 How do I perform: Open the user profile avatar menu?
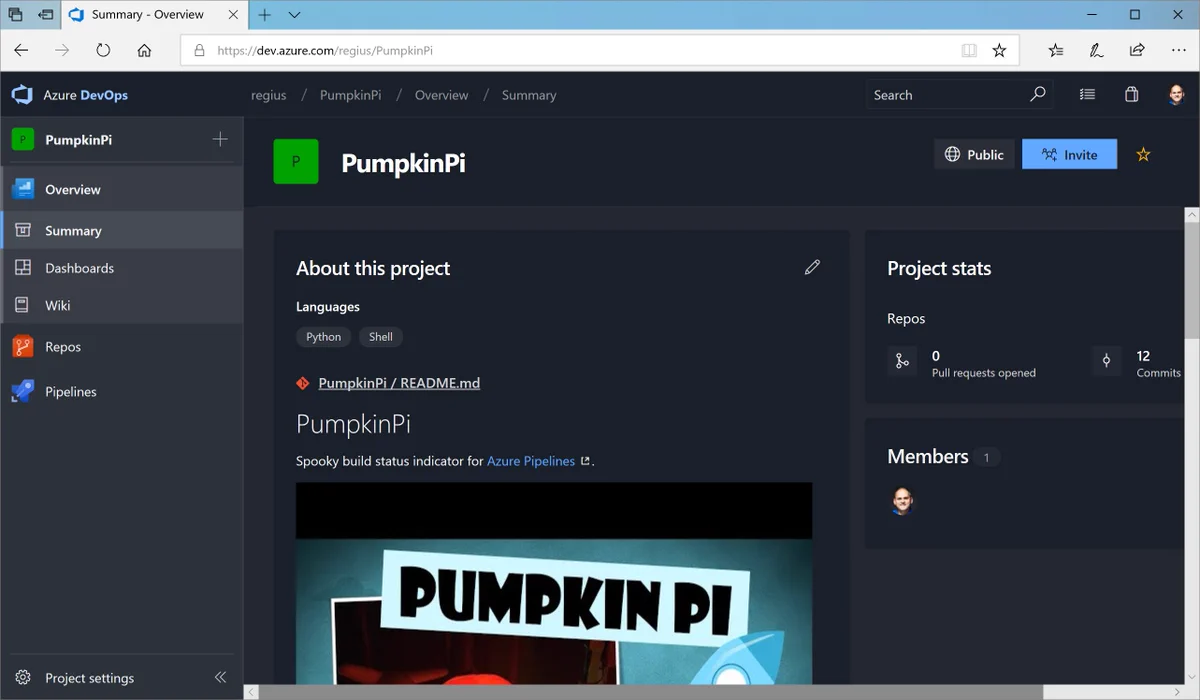click(x=1176, y=95)
